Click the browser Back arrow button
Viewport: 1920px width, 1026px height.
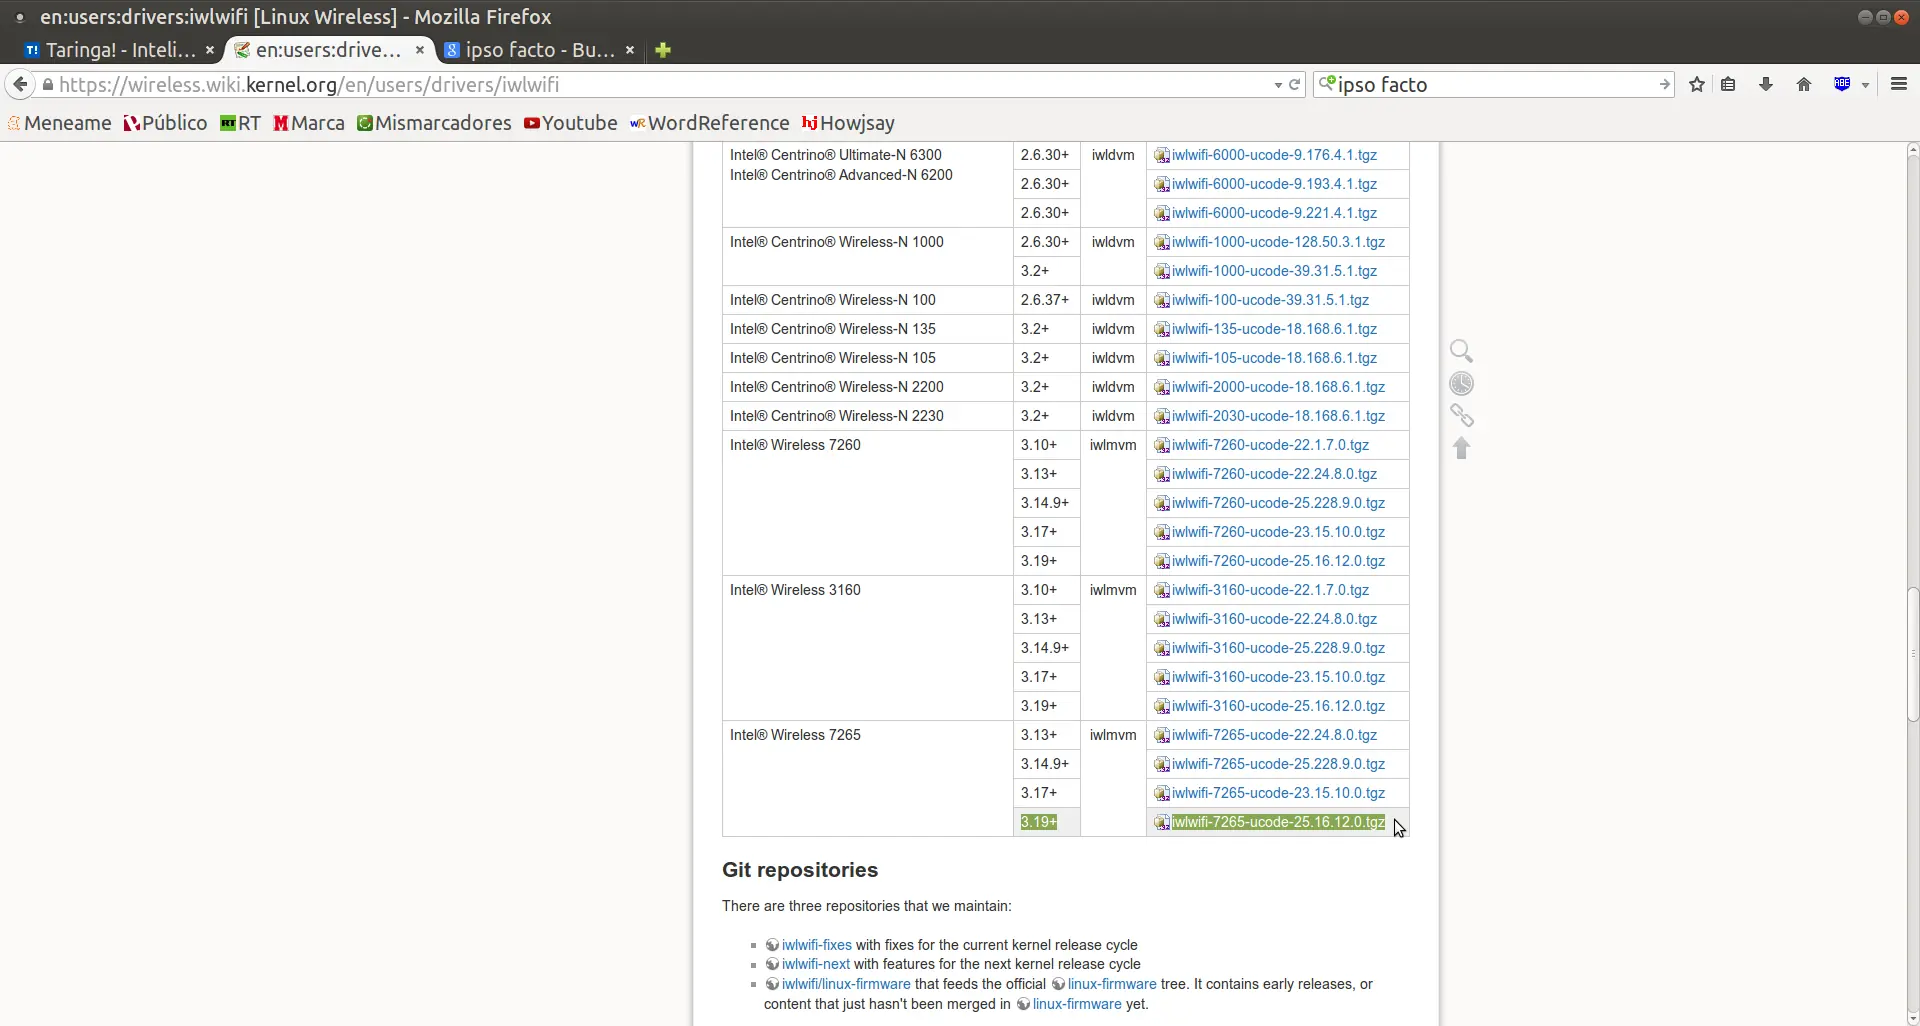(x=20, y=85)
